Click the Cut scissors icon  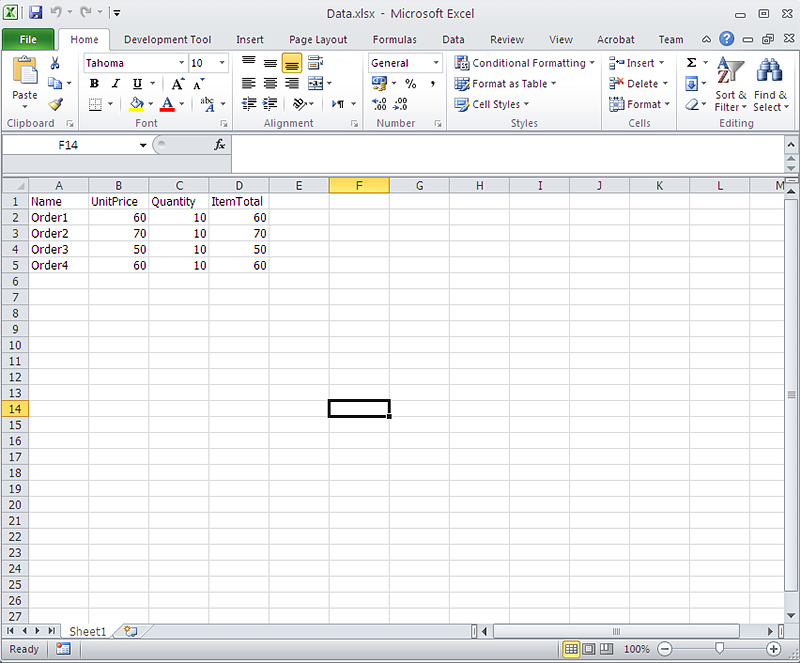(55, 63)
